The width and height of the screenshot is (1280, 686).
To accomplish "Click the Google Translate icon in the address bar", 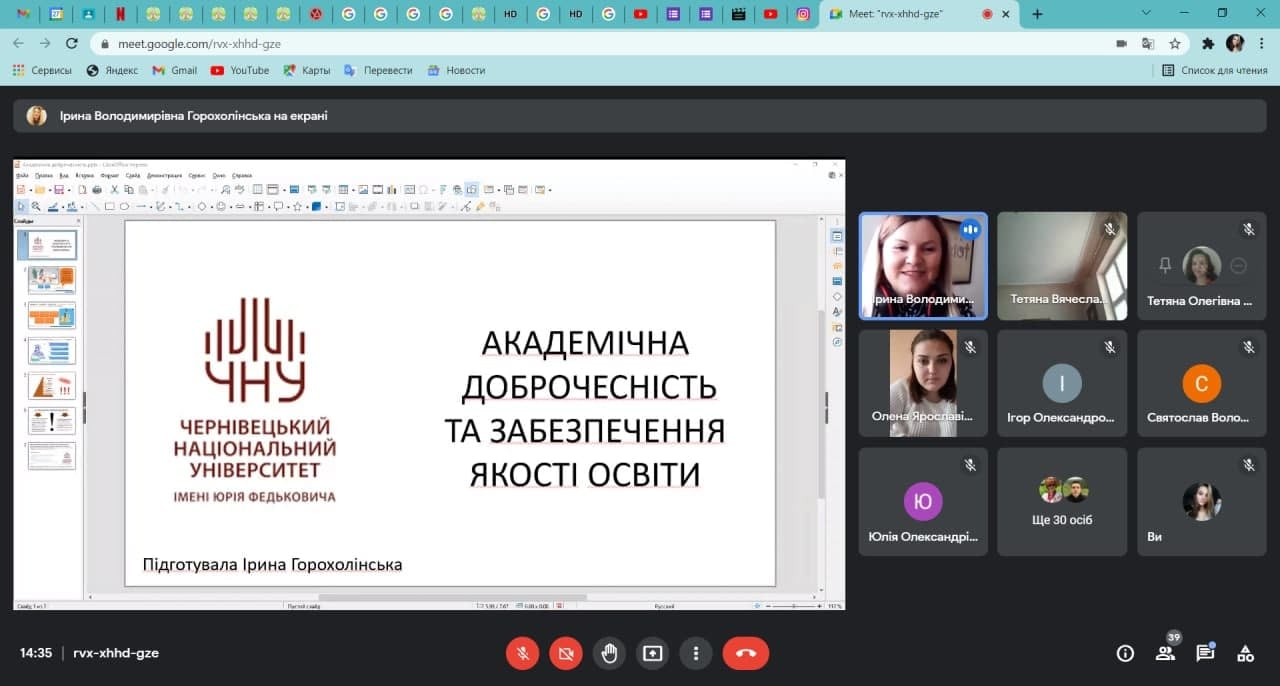I will click(1148, 43).
